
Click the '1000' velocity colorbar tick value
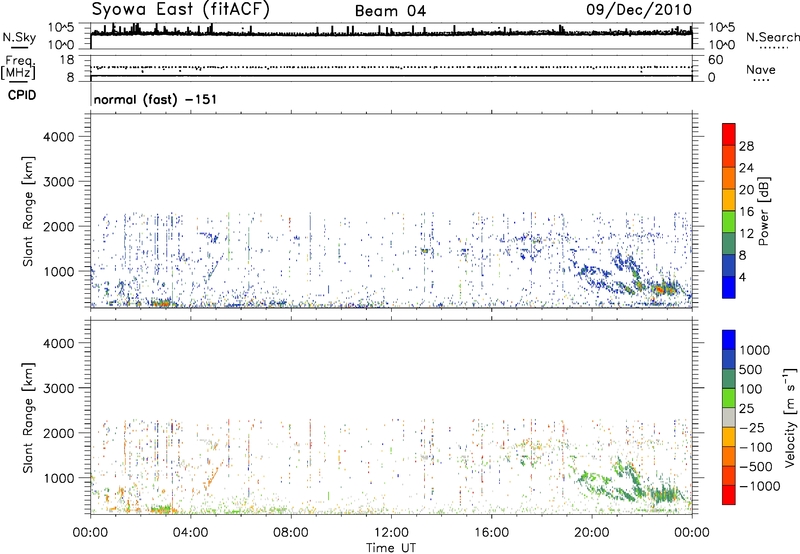pyautogui.click(x=755, y=350)
